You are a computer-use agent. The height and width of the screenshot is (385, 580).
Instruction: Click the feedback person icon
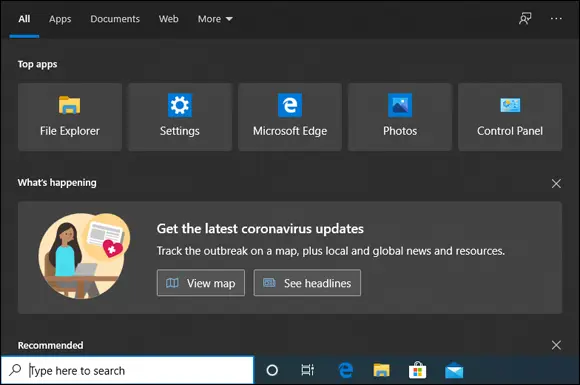pos(525,18)
